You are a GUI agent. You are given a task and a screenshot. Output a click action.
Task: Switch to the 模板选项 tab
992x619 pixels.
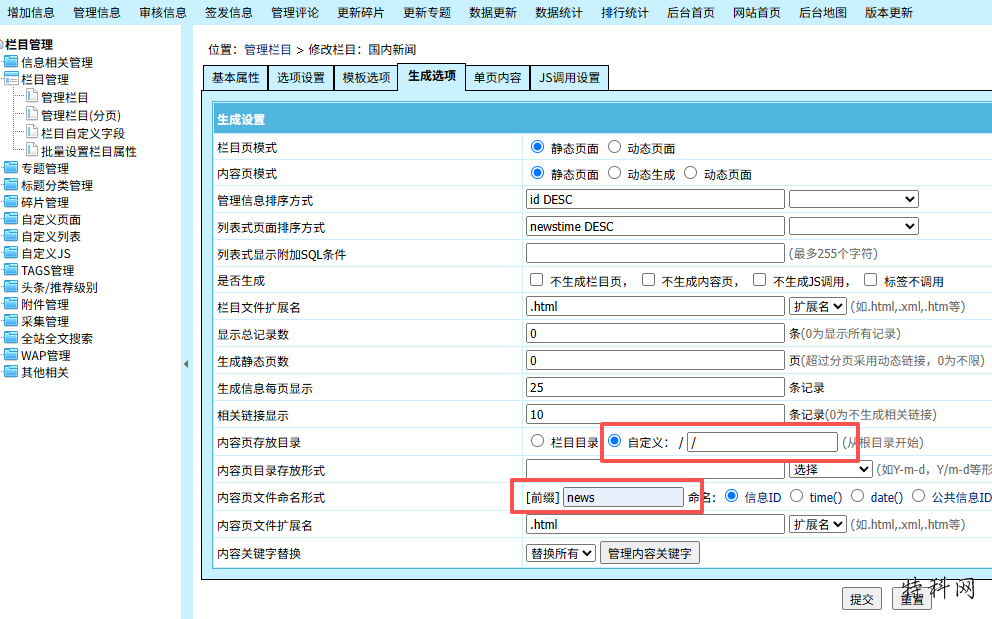coord(367,78)
